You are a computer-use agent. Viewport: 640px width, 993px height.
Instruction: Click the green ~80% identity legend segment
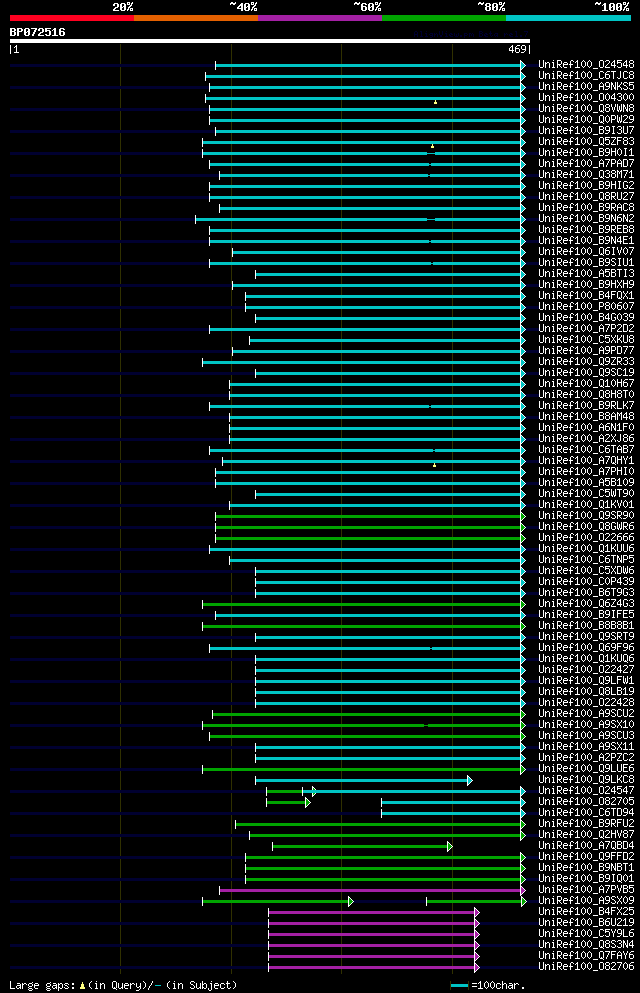tap(444, 18)
